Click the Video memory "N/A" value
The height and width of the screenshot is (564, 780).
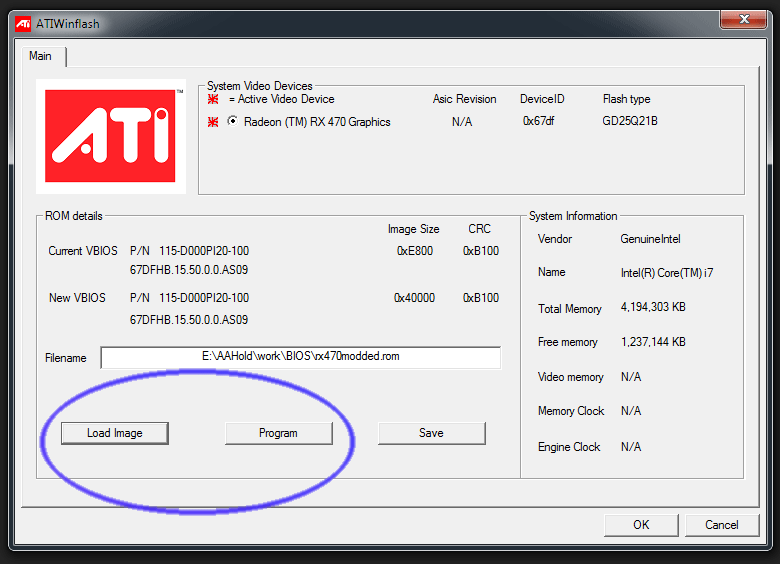[x=631, y=377]
